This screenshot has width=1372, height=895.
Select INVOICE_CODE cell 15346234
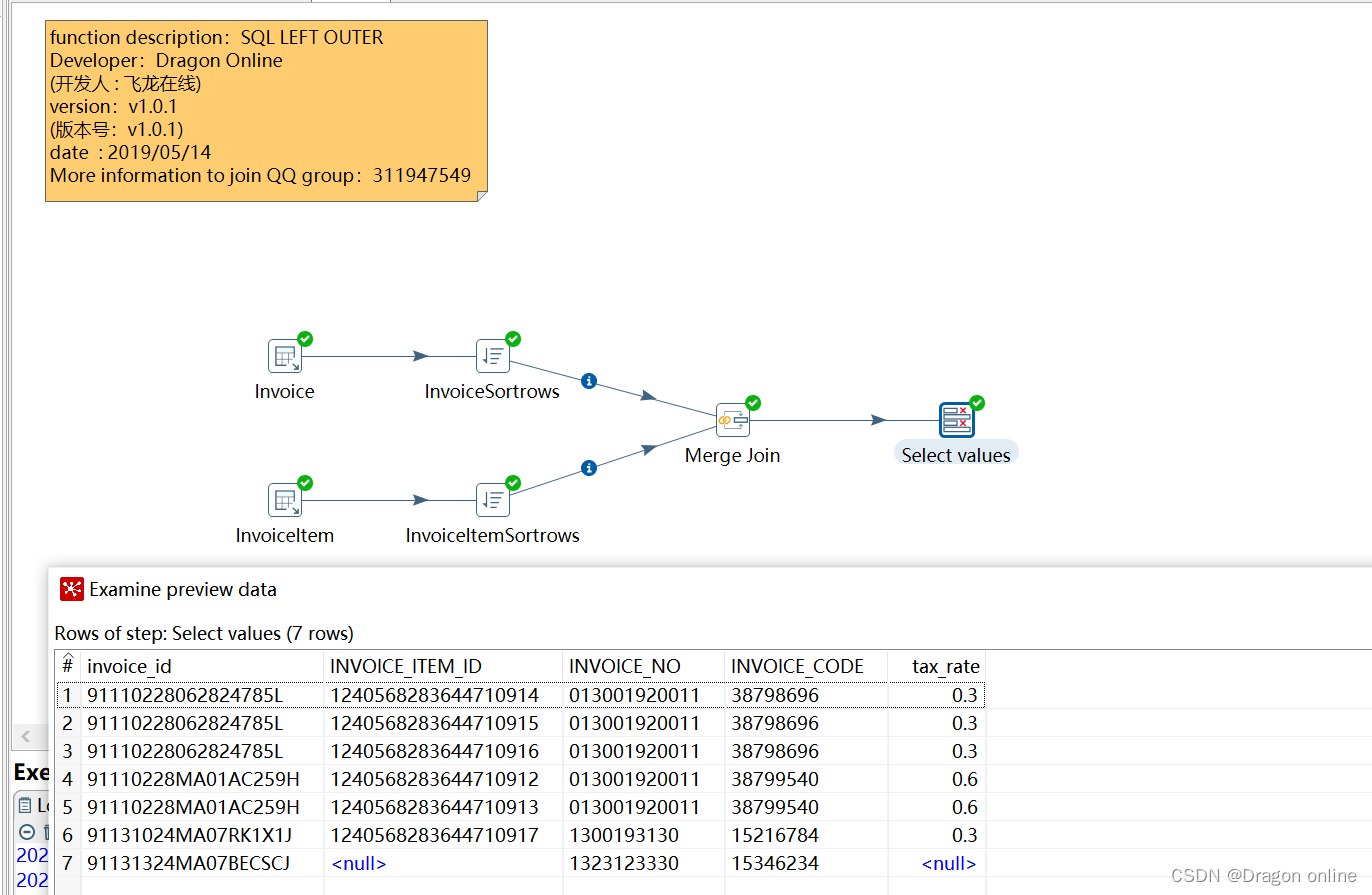point(806,863)
